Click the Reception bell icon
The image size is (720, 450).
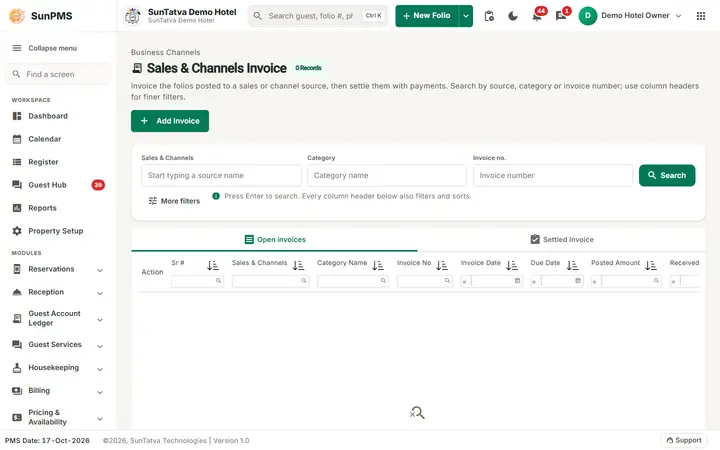click(x=17, y=292)
